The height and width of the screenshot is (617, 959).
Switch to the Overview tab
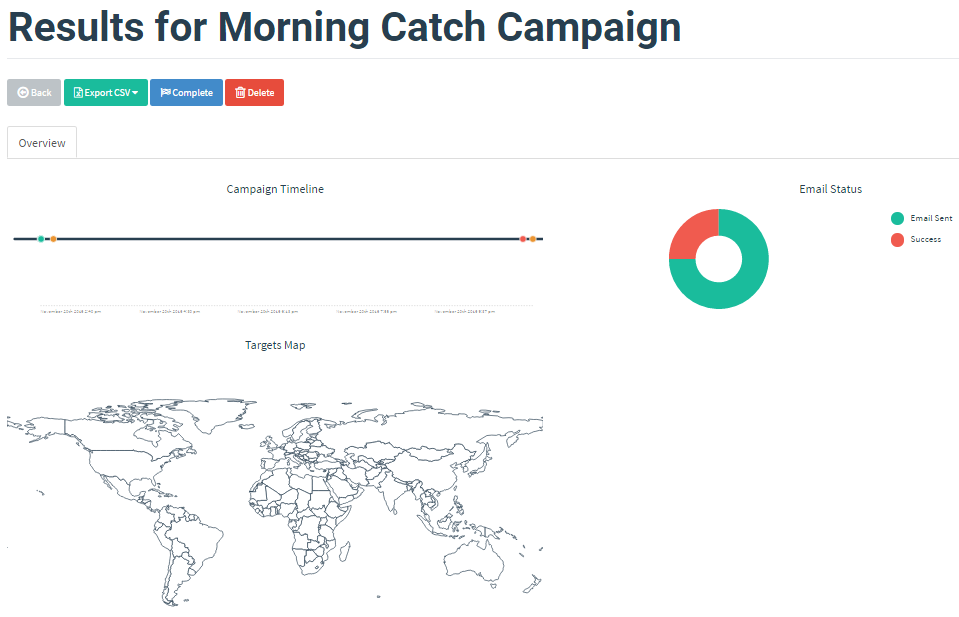pos(42,143)
